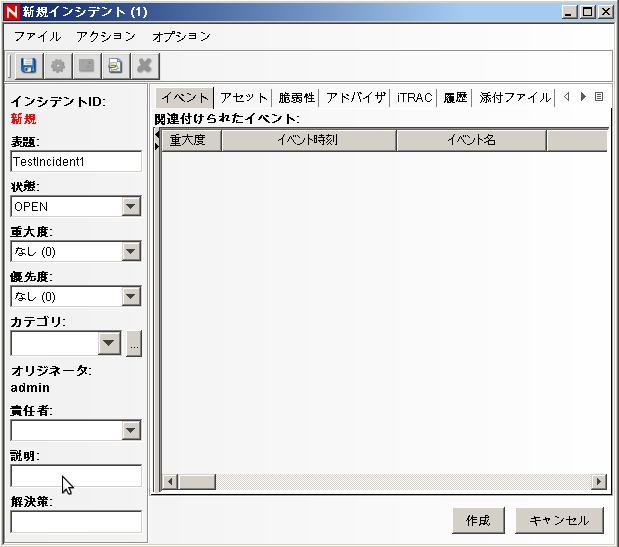Switch to the iTRAC tab
The width and height of the screenshot is (619, 547).
click(414, 97)
